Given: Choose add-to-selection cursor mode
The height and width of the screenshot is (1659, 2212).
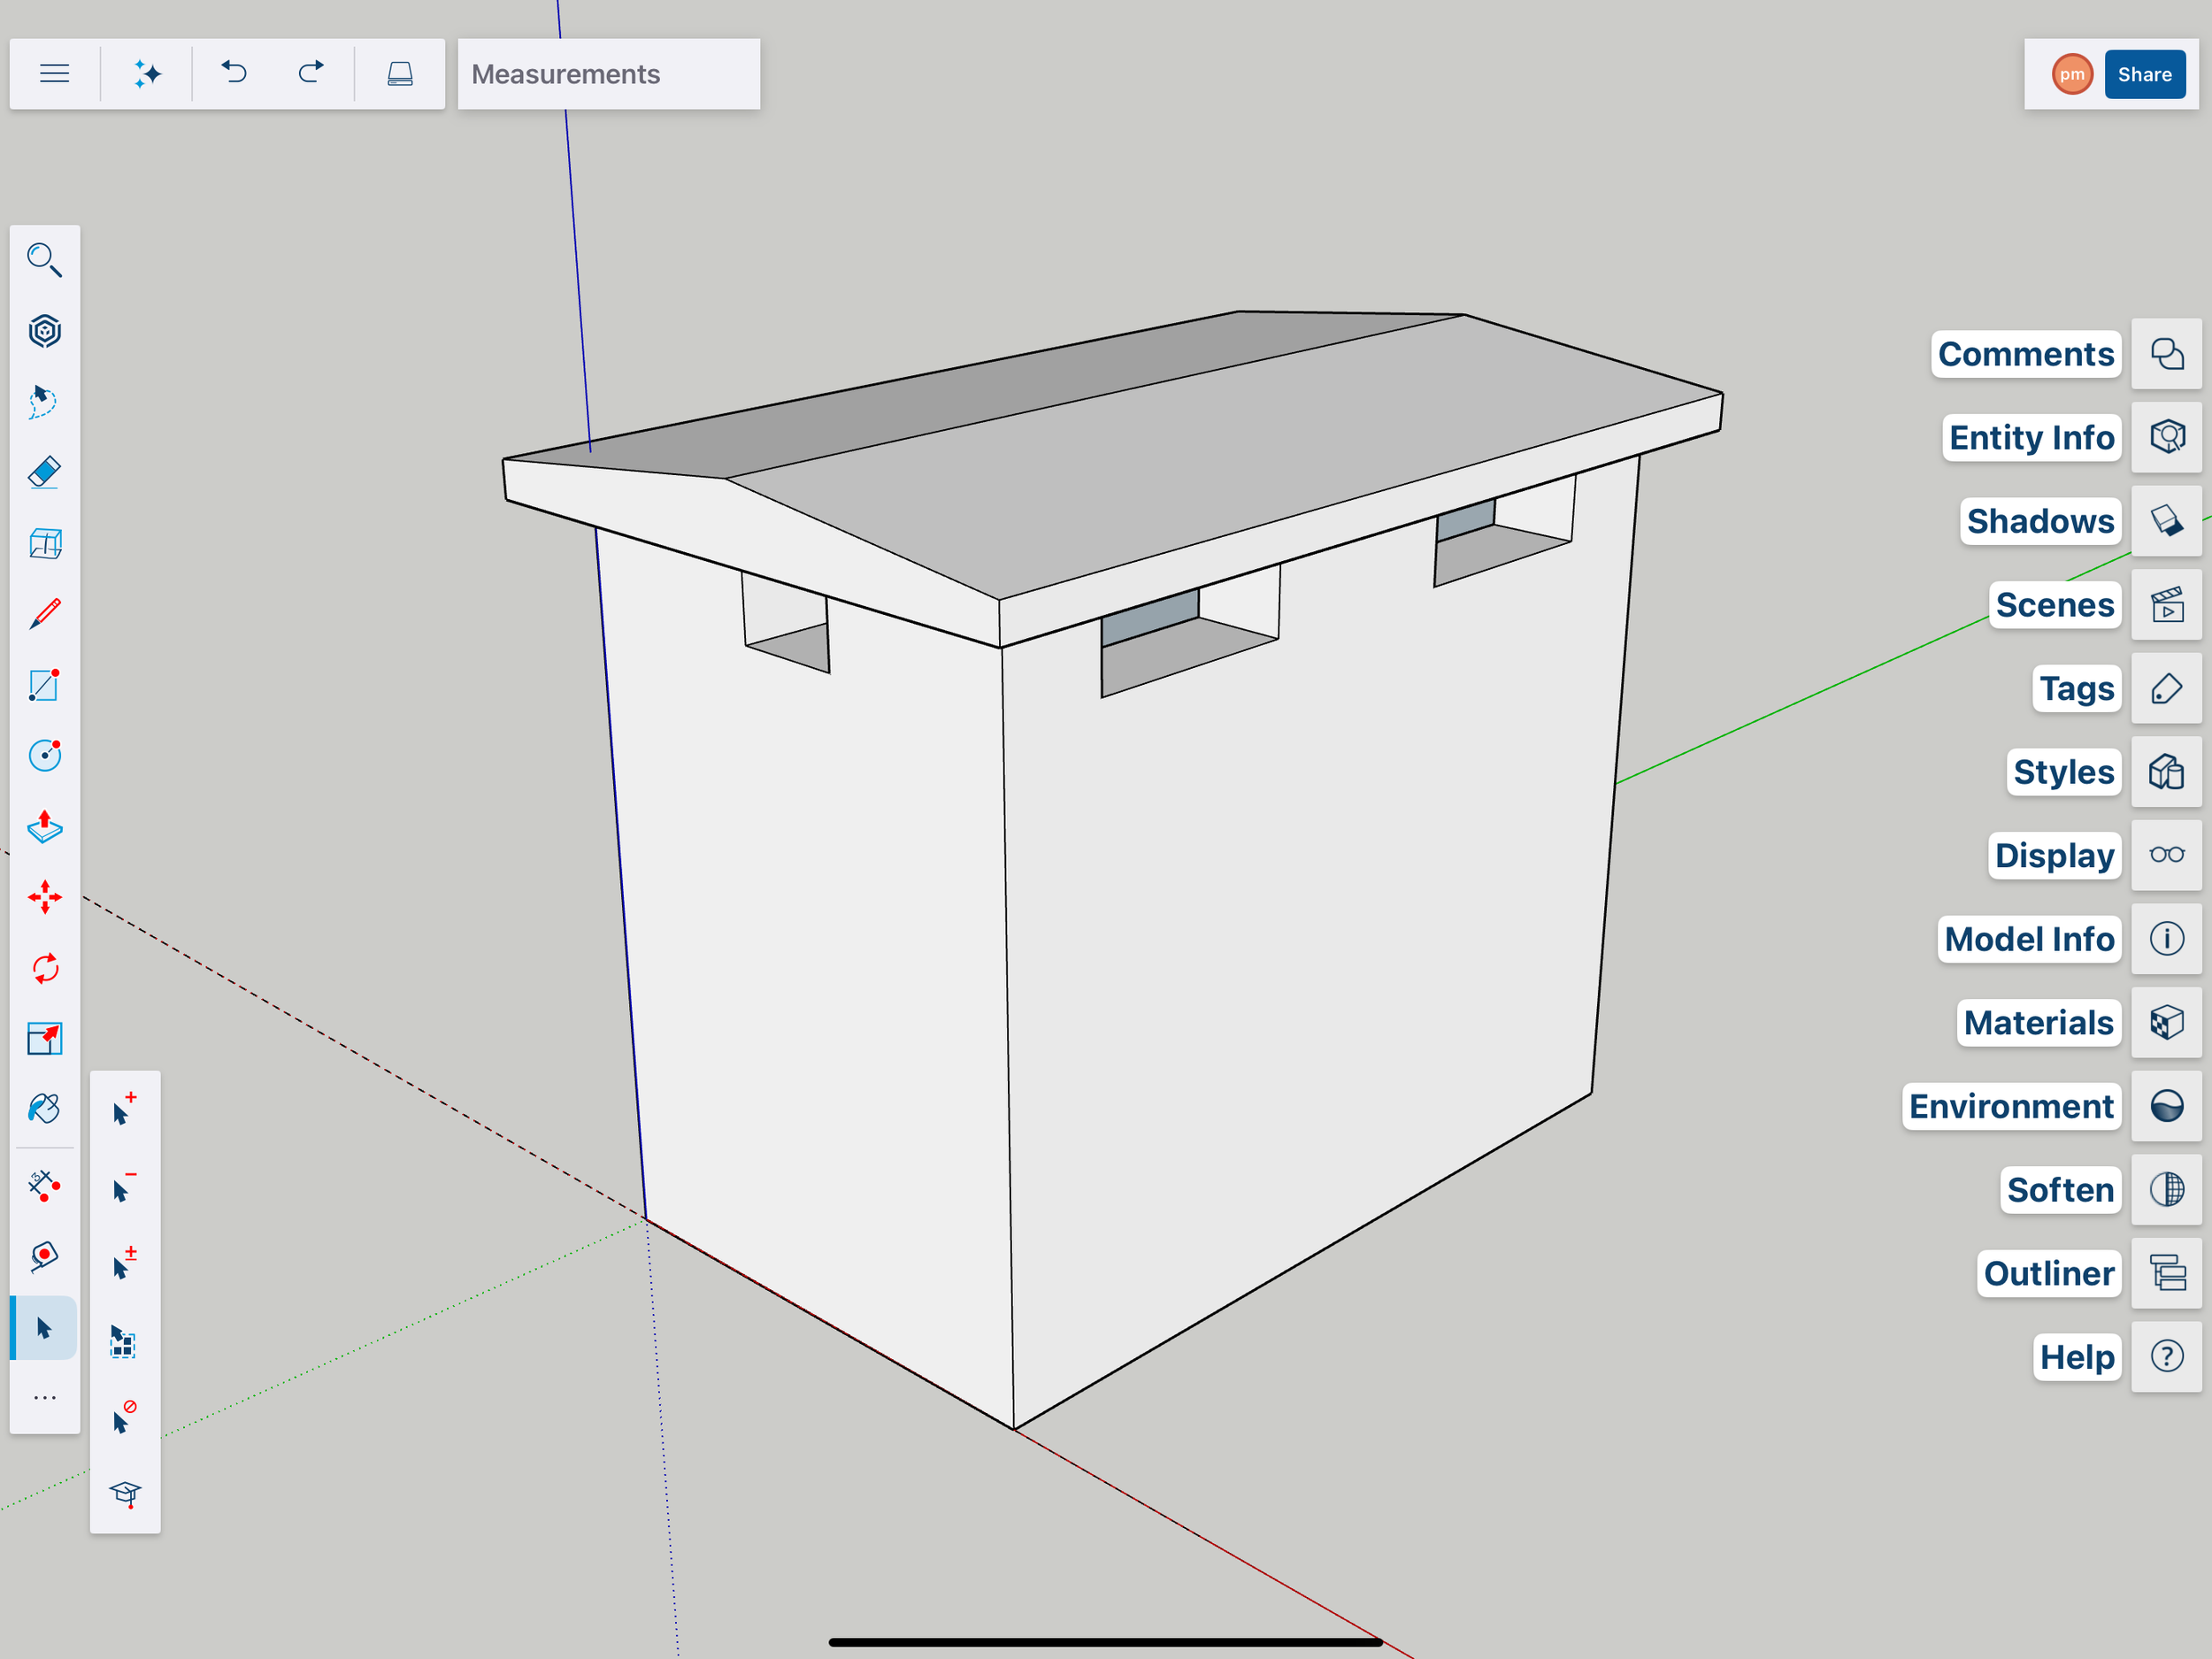Looking at the screenshot, I should tap(124, 1109).
